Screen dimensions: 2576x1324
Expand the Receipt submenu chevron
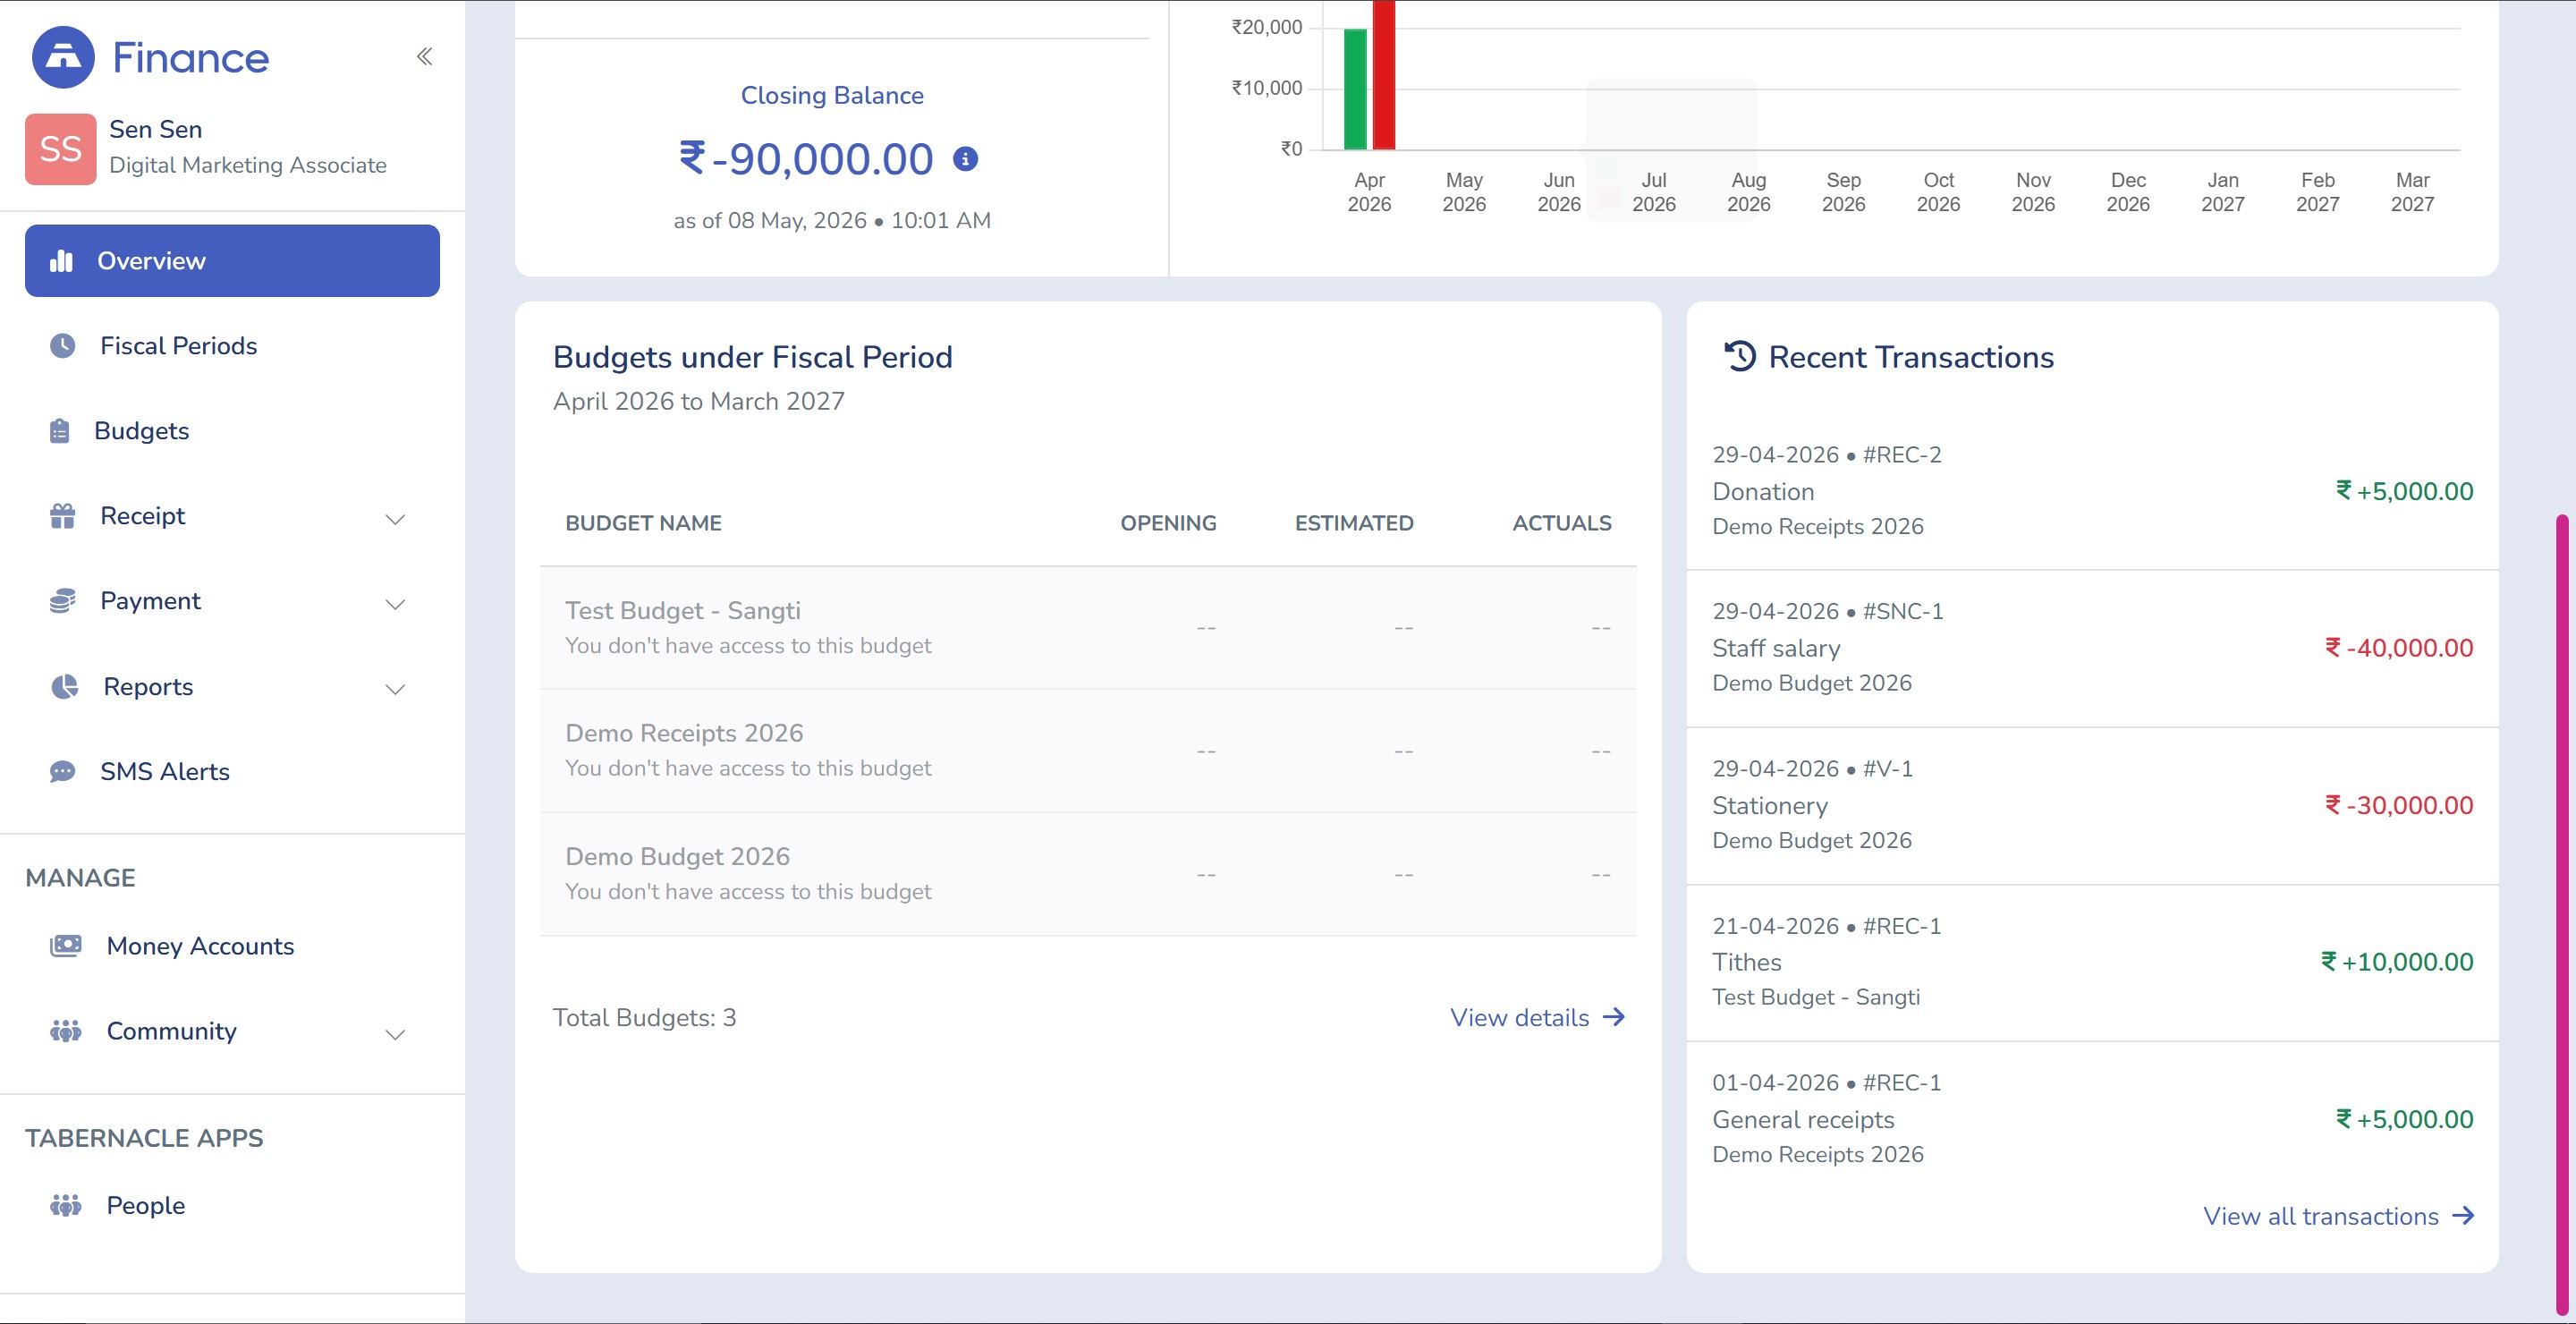396,519
